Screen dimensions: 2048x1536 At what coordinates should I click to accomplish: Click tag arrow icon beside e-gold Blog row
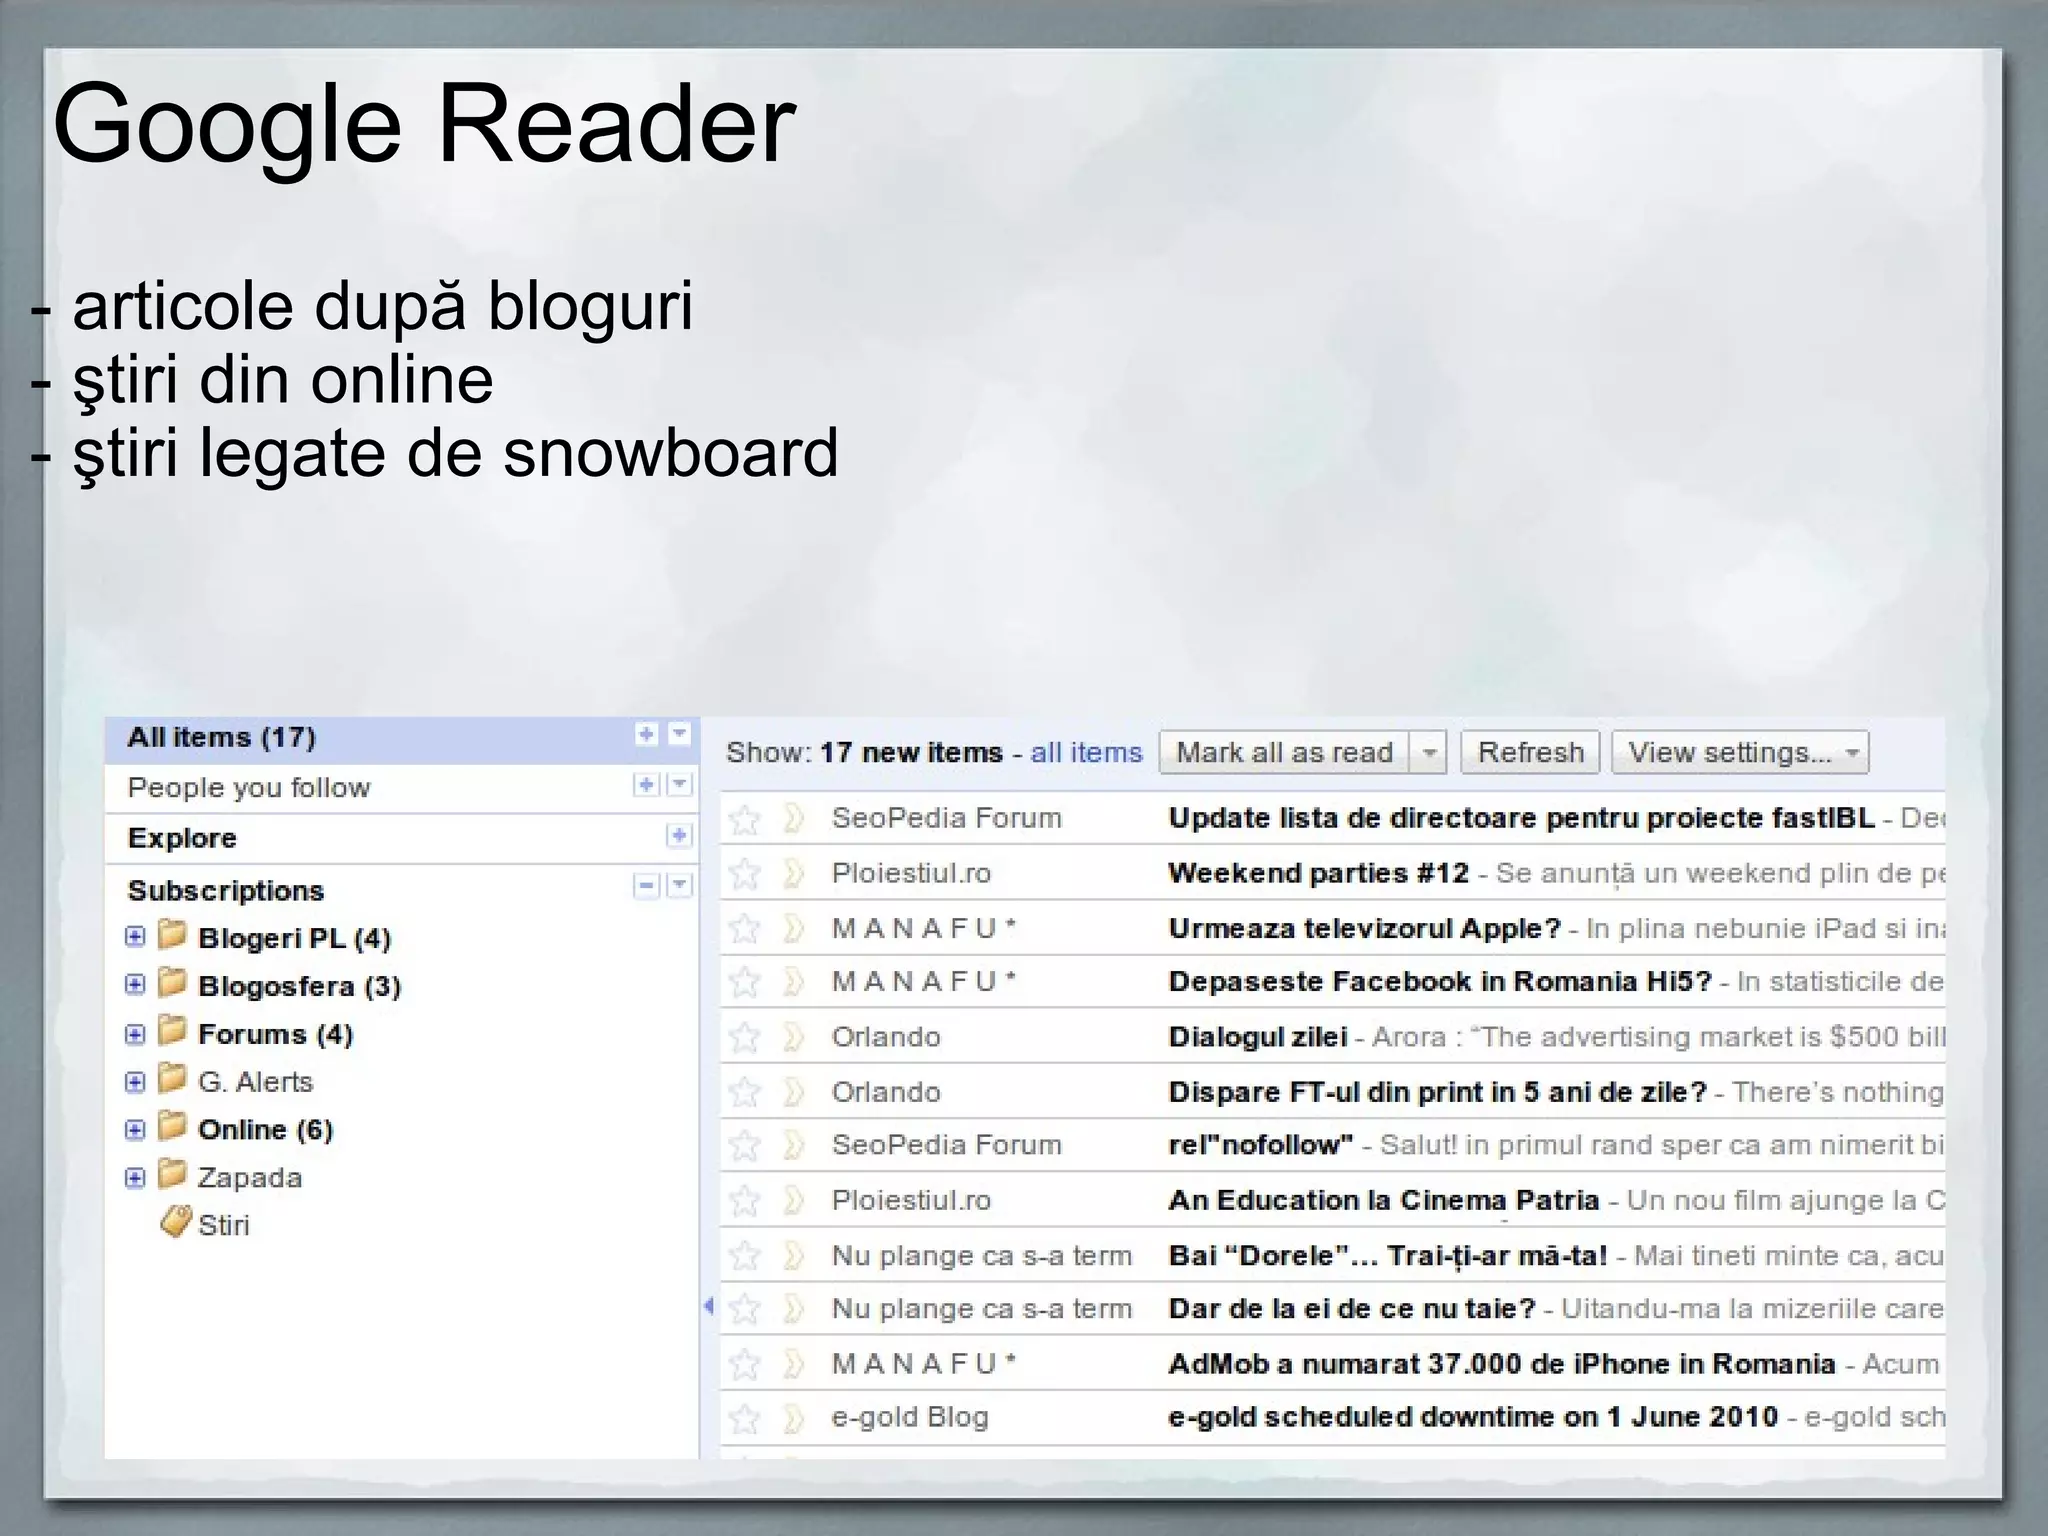pyautogui.click(x=794, y=1418)
